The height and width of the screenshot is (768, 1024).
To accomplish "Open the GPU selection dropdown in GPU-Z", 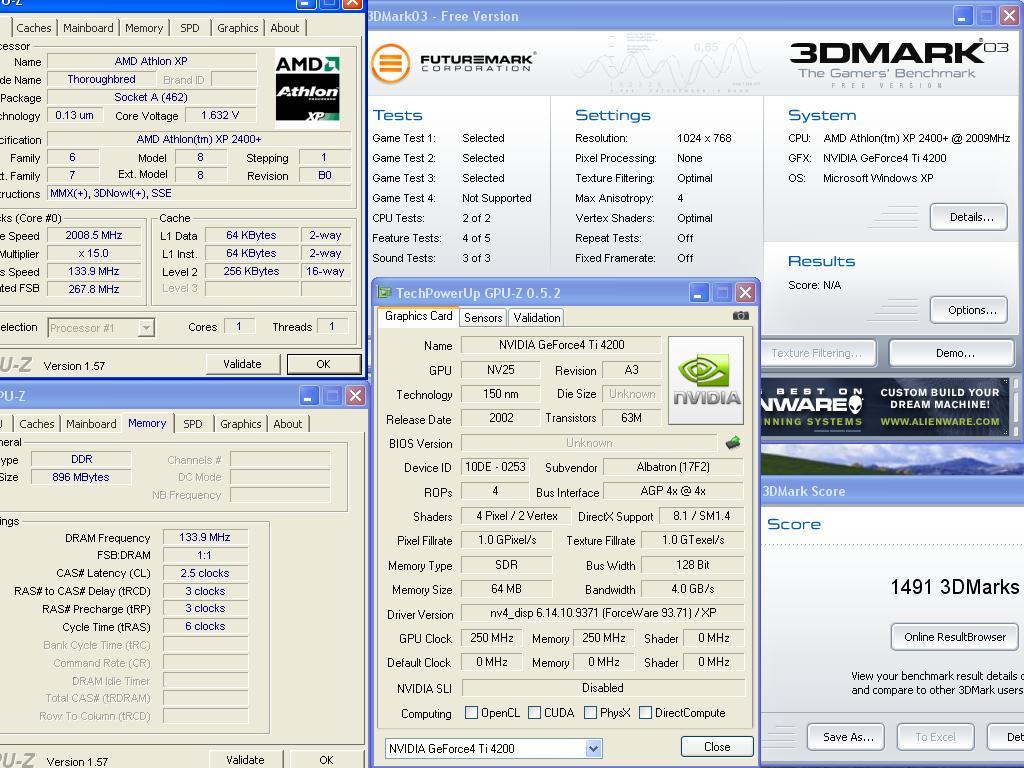I will 593,748.
